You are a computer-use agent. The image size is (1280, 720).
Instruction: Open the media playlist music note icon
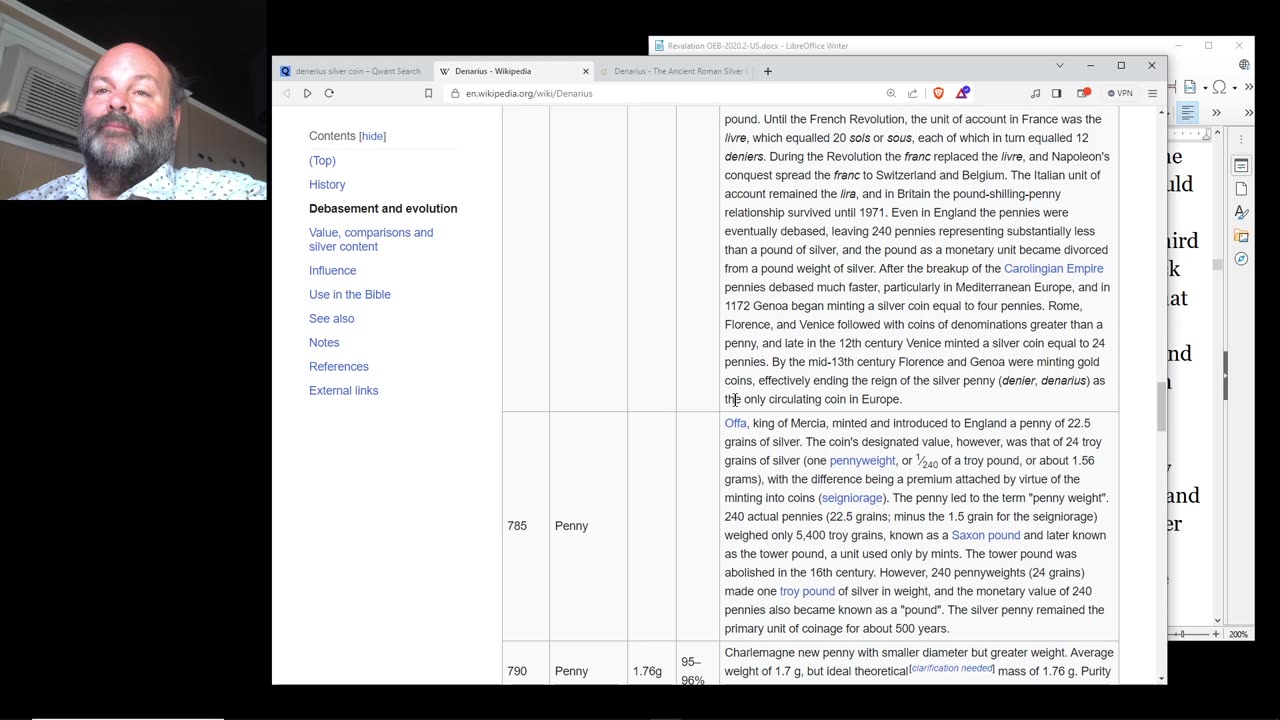click(x=1035, y=93)
